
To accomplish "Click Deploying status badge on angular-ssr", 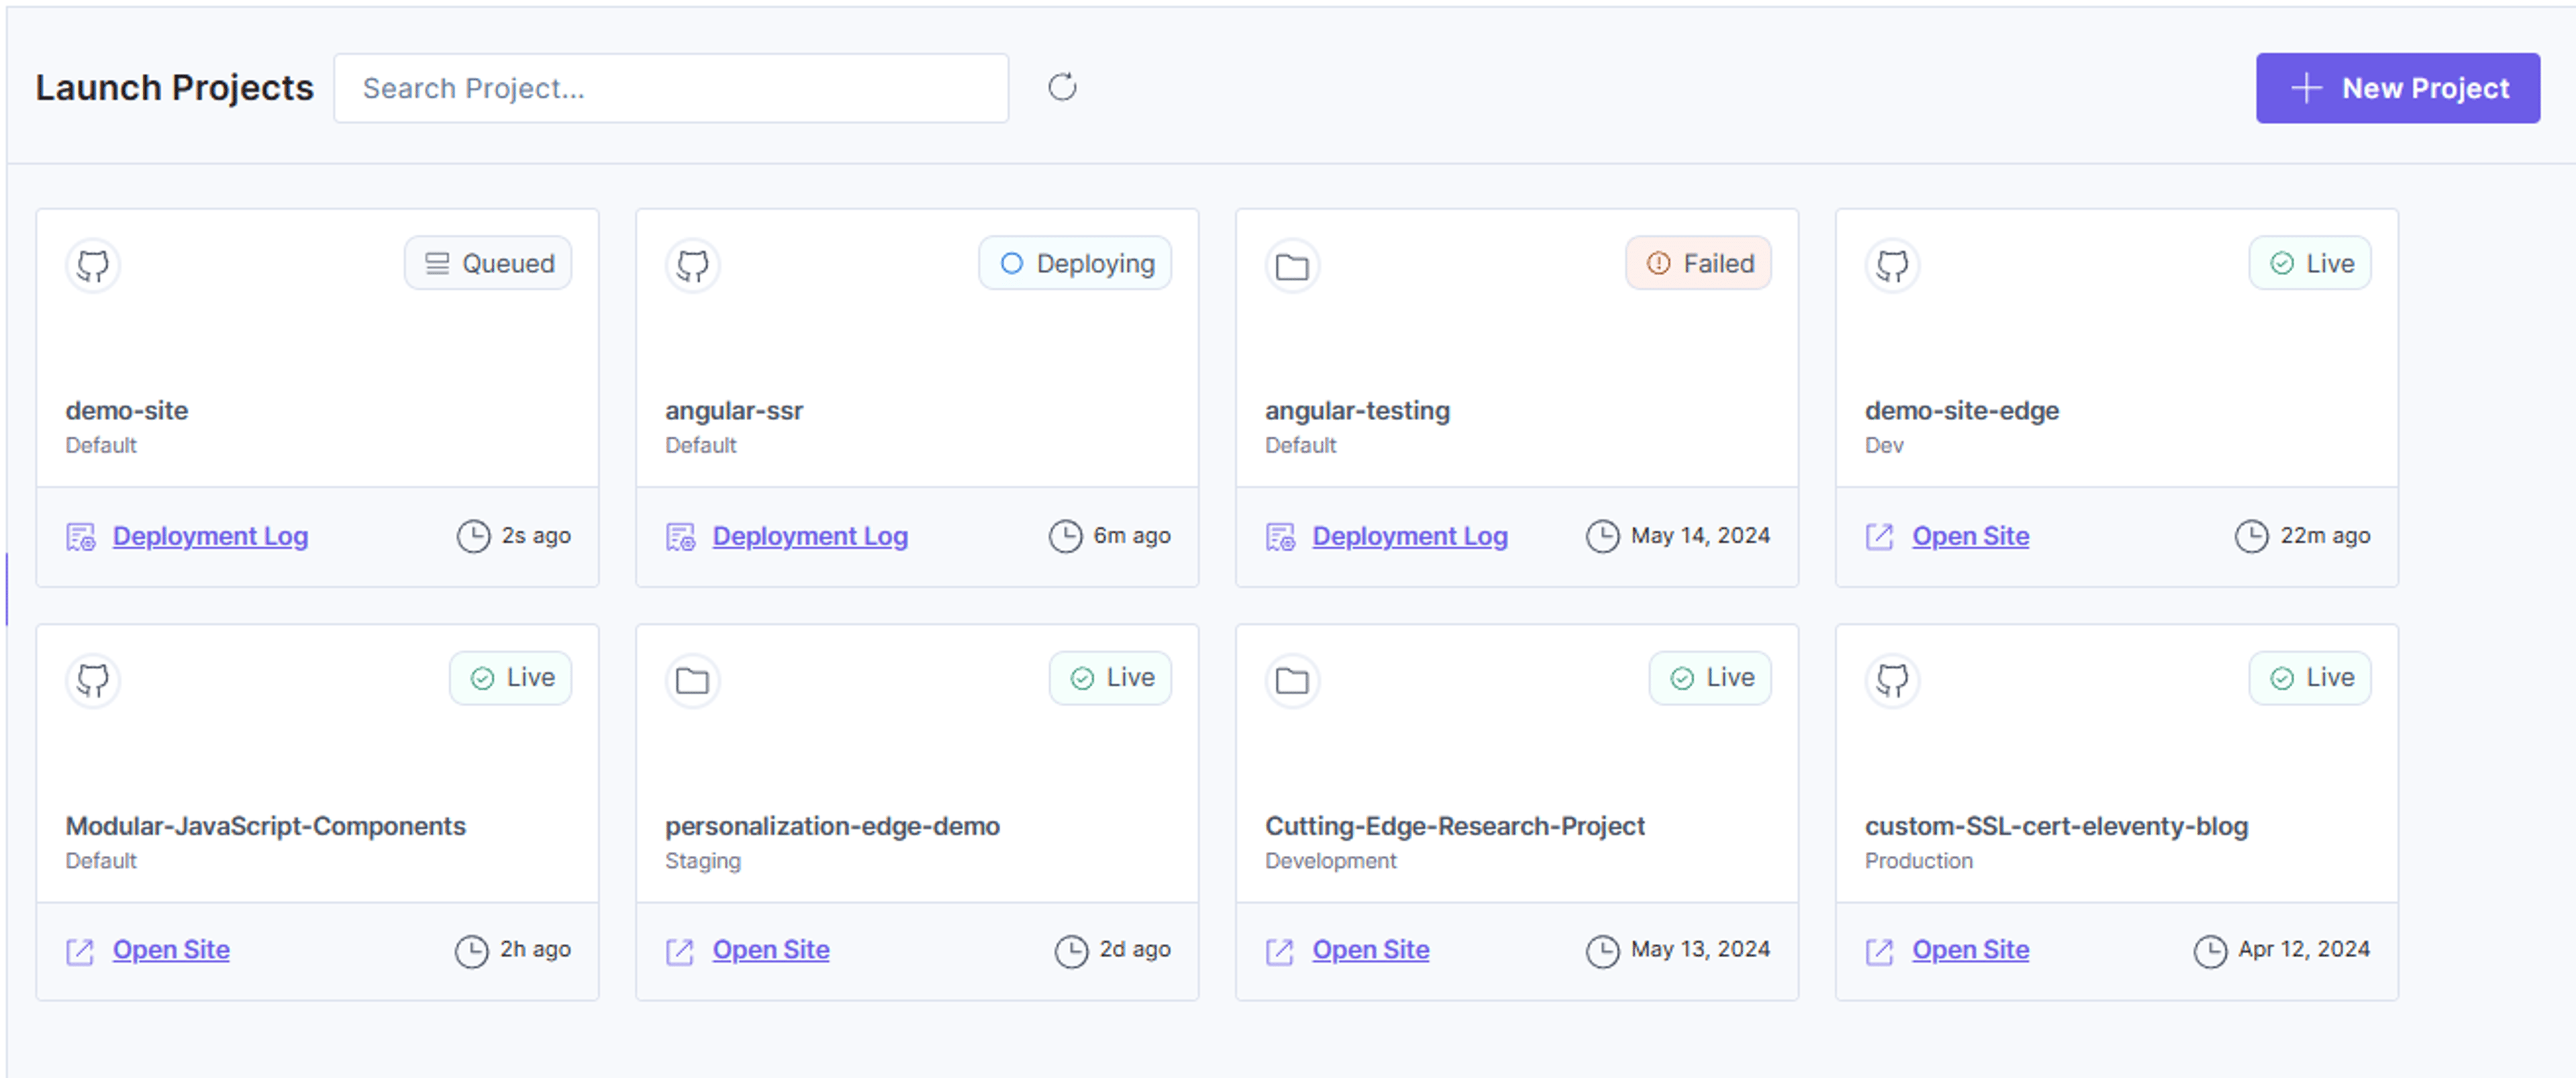I will (x=1075, y=263).
